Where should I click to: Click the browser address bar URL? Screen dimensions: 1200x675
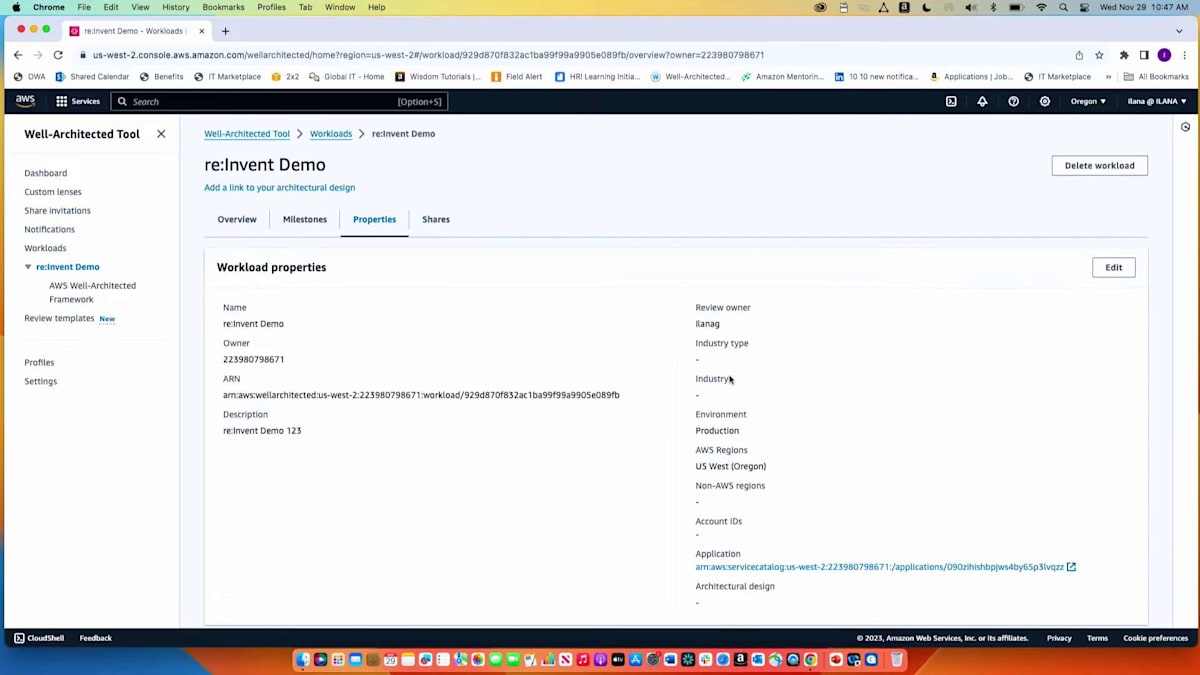pyautogui.click(x=428, y=55)
